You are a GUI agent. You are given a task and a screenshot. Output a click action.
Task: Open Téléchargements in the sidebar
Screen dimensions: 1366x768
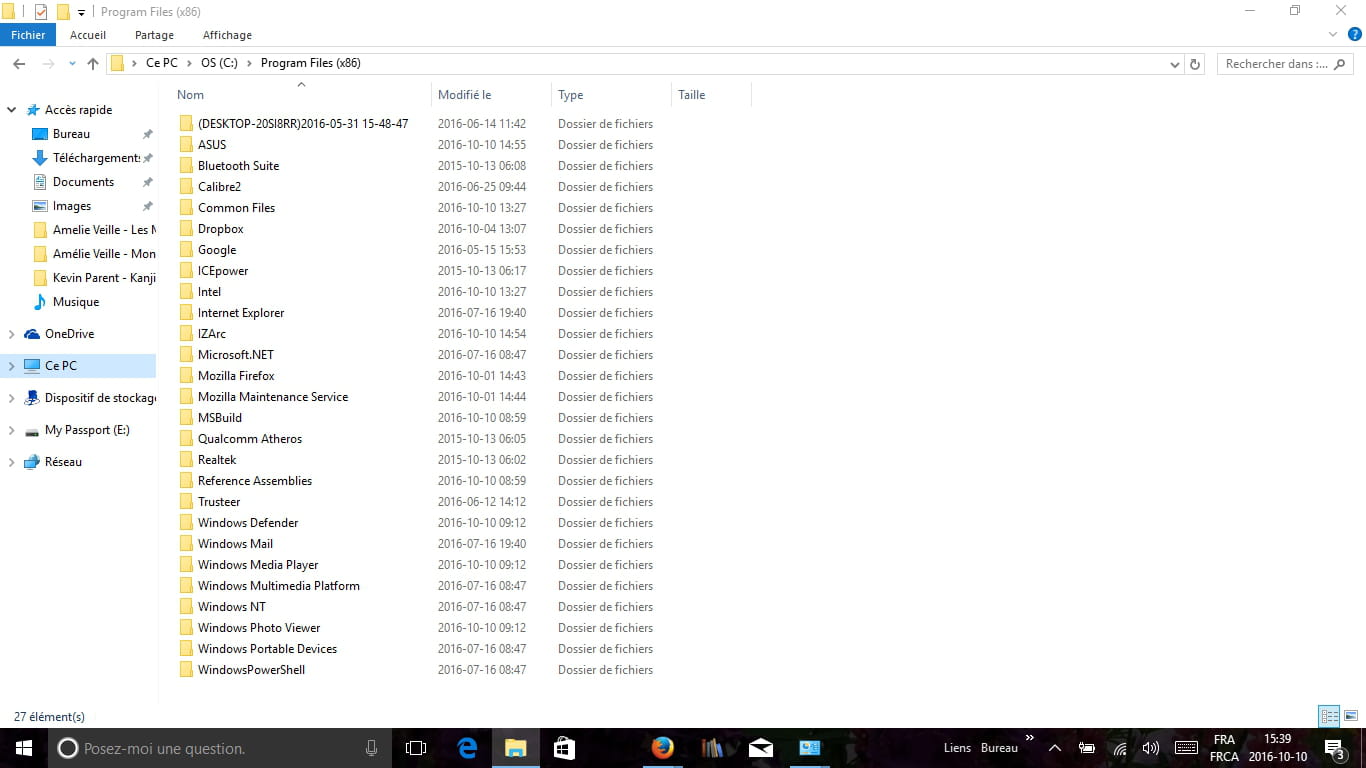96,158
